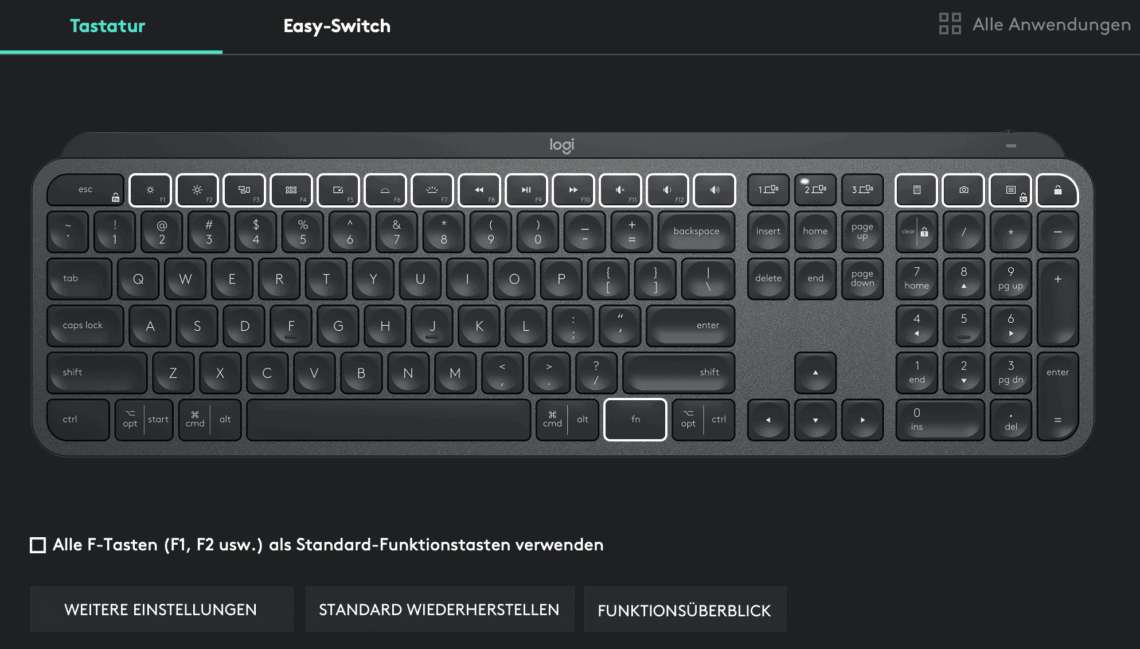The width and height of the screenshot is (1140, 649).
Task: Open the Mission Control key (F3)
Action: pyautogui.click(x=244, y=190)
